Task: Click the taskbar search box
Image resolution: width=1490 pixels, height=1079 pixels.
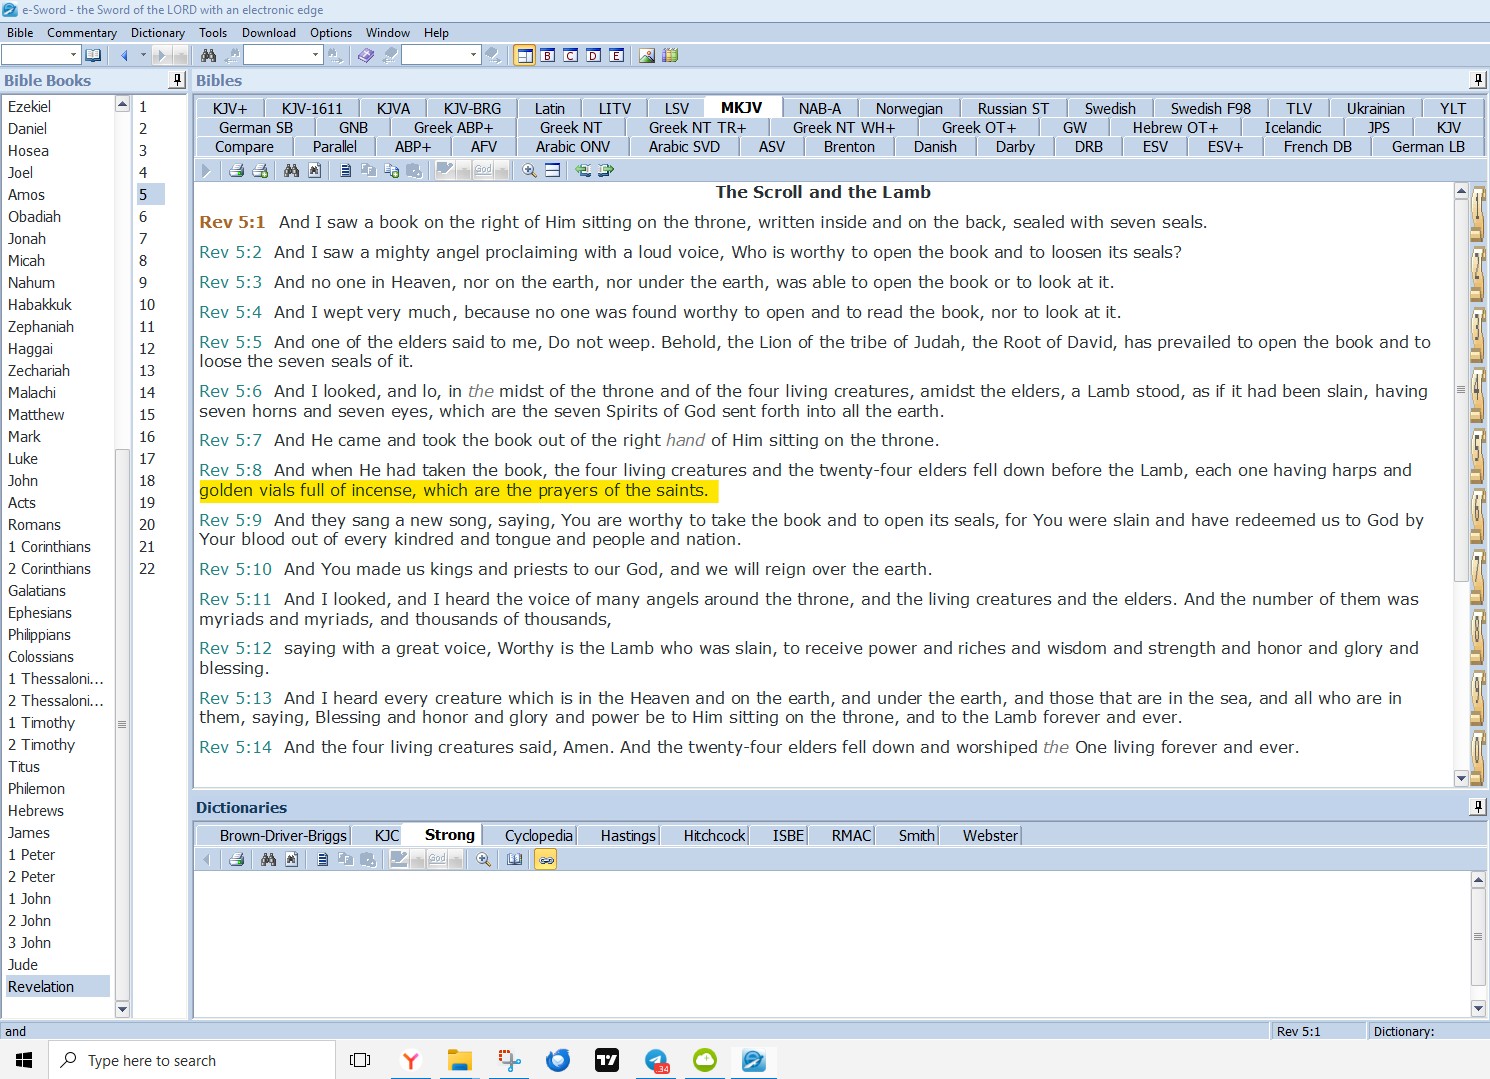Action: click(192, 1060)
